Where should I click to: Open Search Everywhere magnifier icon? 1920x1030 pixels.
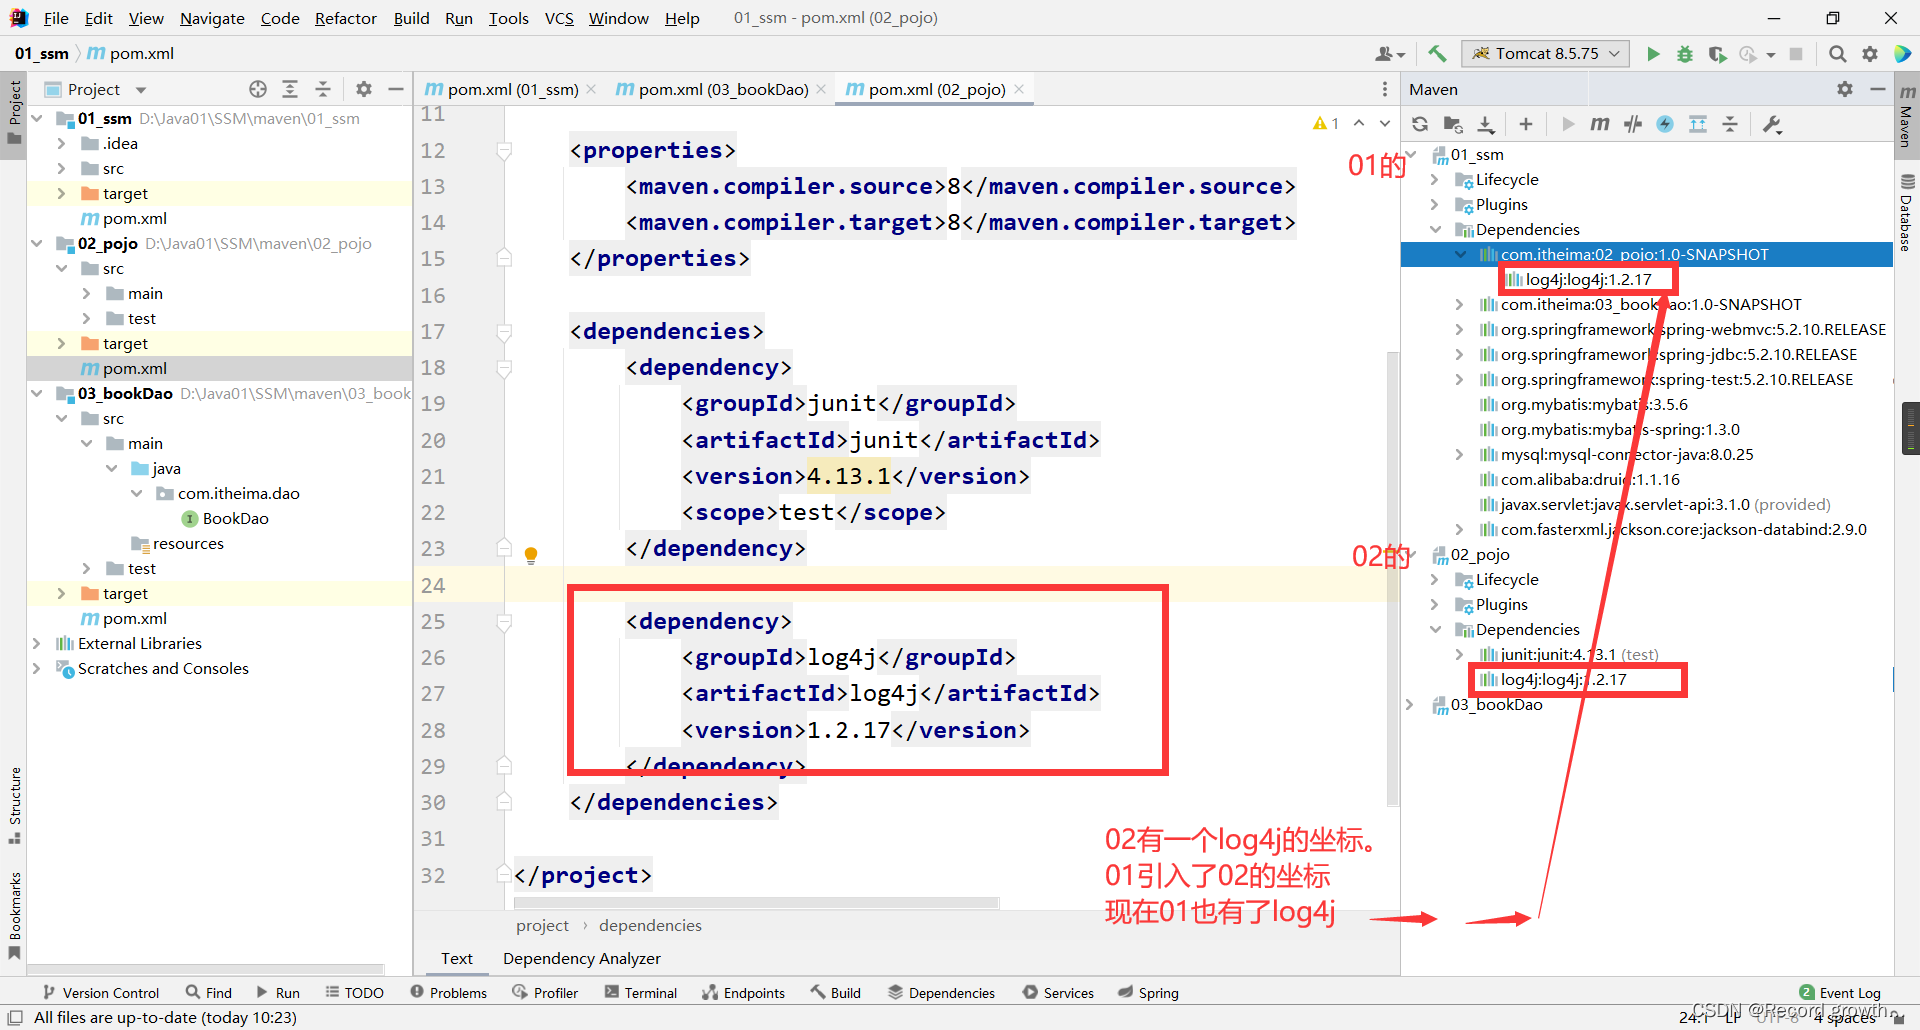tap(1838, 54)
